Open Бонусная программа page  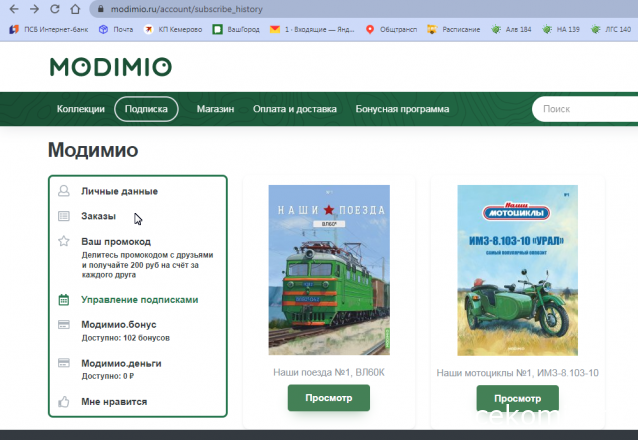coord(402,109)
